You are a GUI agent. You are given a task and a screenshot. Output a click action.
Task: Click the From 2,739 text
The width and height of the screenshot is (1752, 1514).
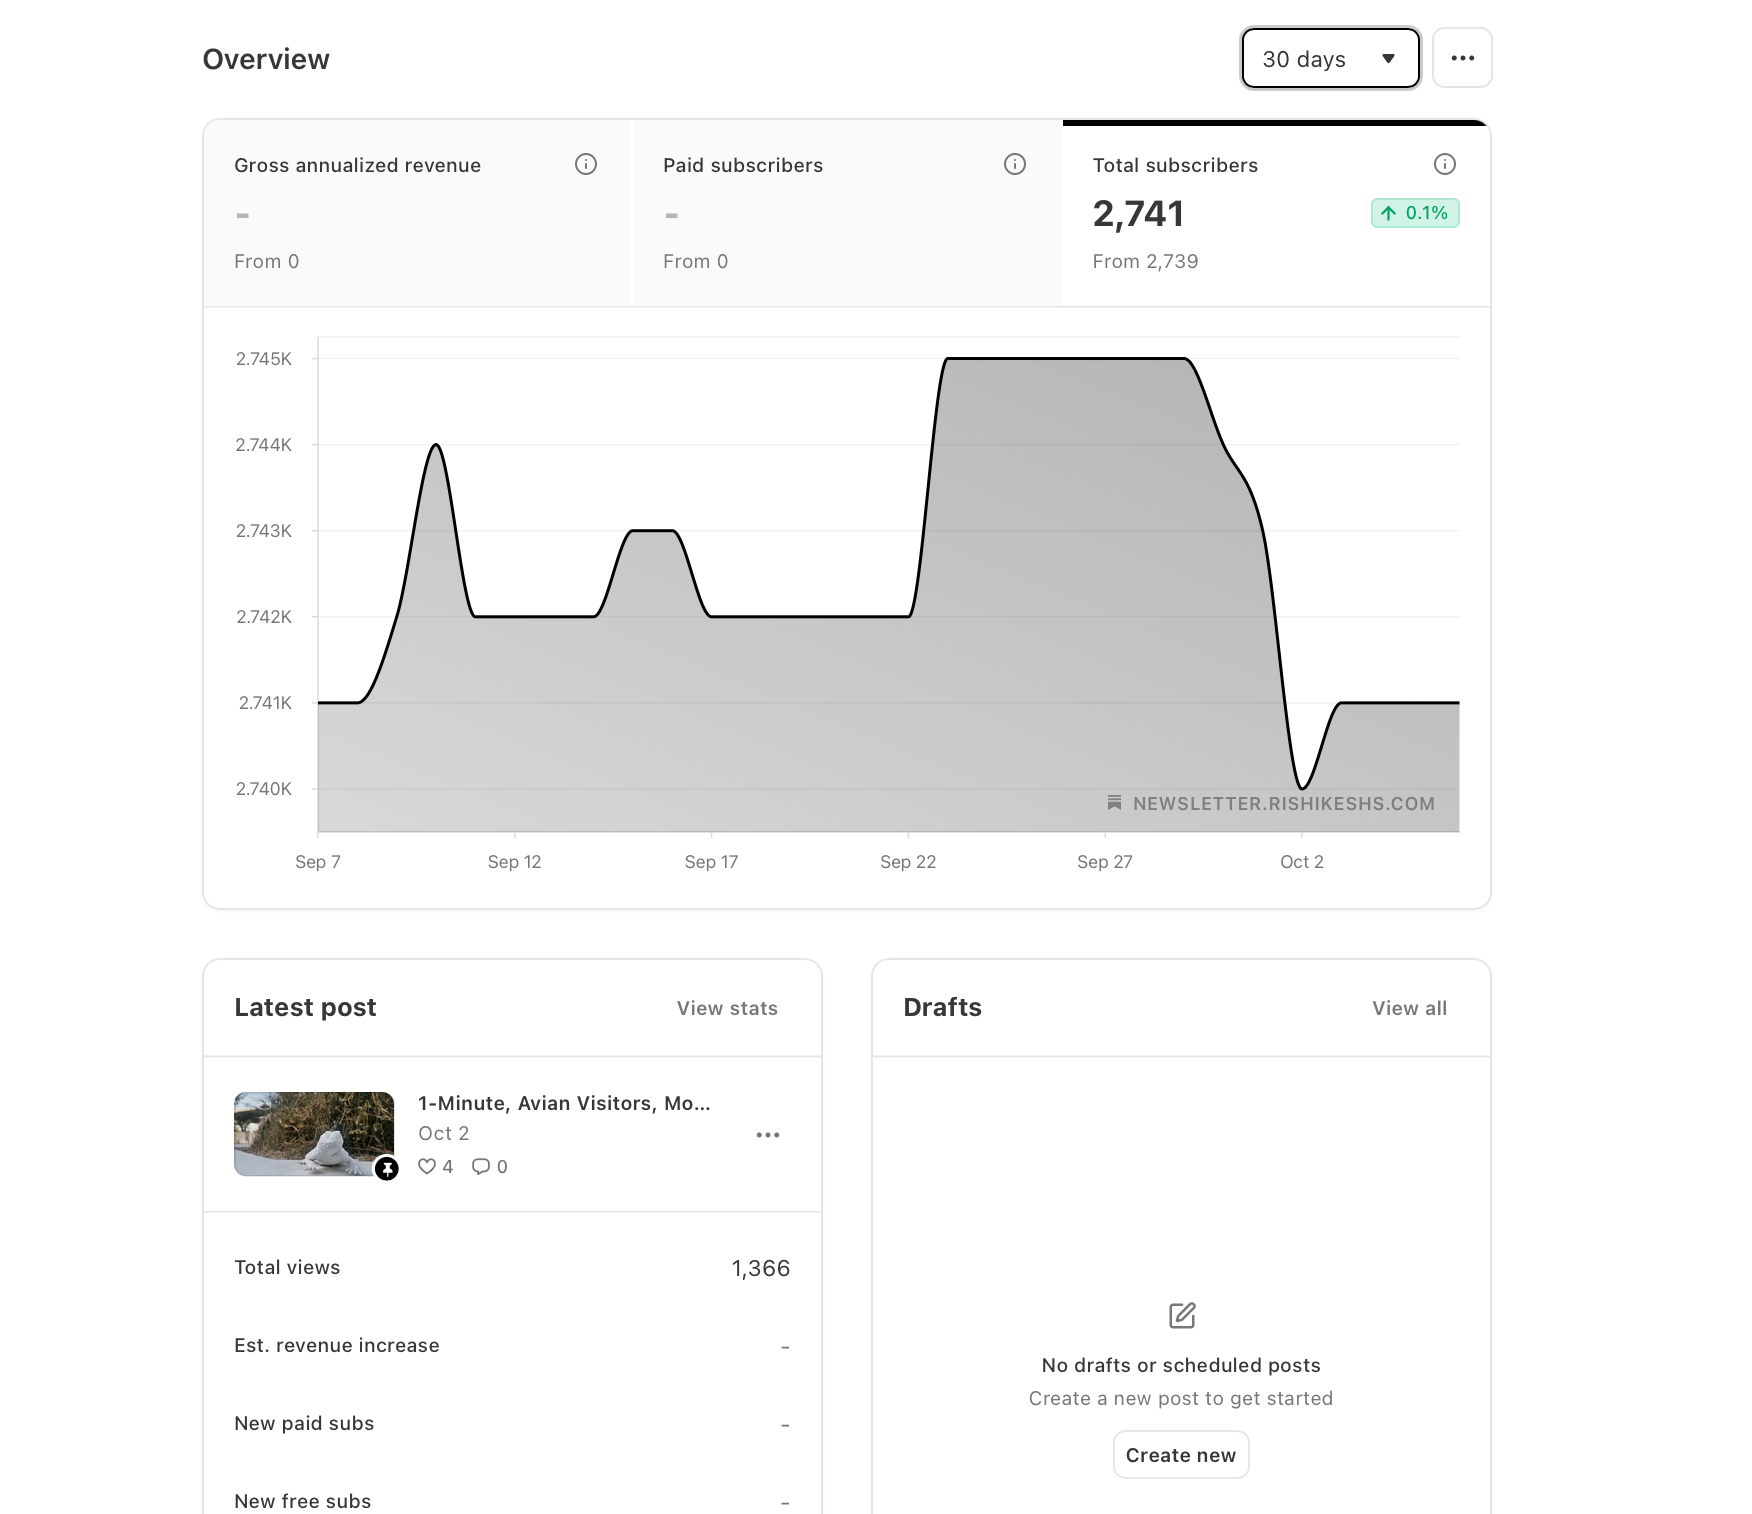click(x=1145, y=261)
